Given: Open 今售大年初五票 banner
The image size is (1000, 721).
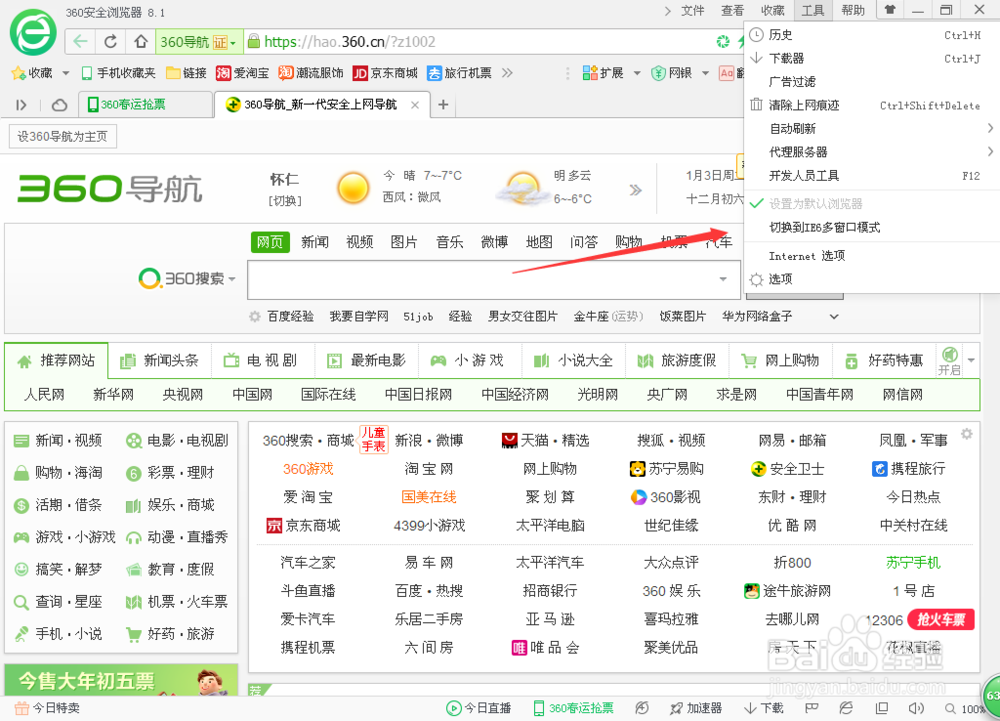Looking at the screenshot, I should point(121,680).
